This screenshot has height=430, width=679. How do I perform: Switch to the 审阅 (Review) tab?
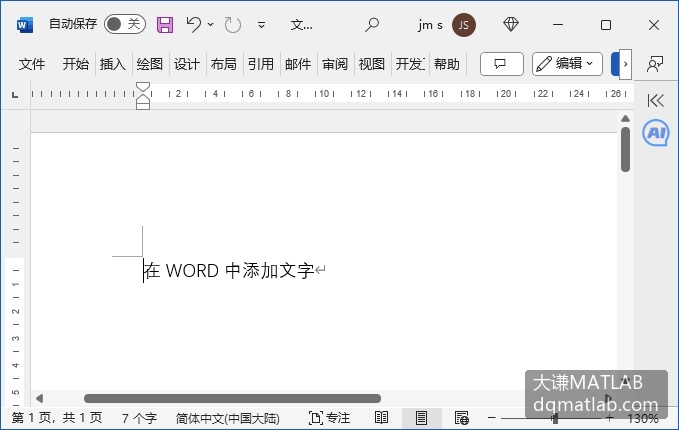335,64
